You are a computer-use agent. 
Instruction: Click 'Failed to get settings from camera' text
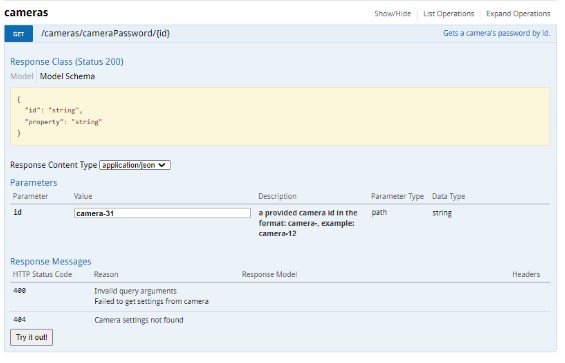pos(151,301)
